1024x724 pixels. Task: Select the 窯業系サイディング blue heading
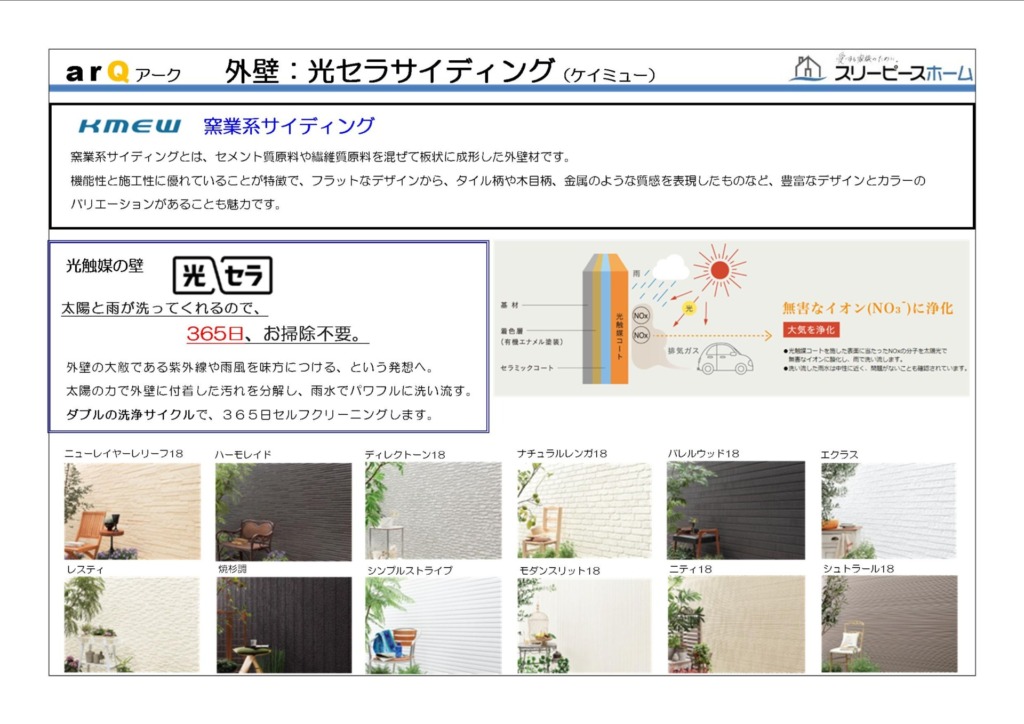point(289,125)
